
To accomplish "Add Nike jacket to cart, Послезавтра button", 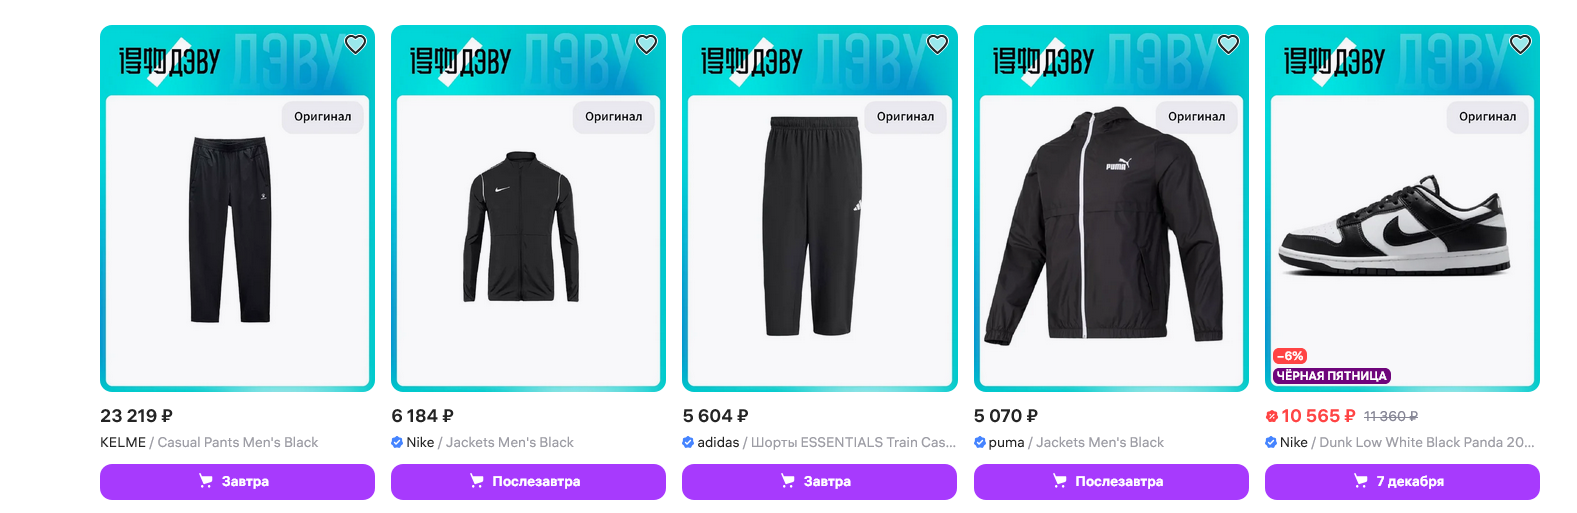I will click(x=528, y=481).
